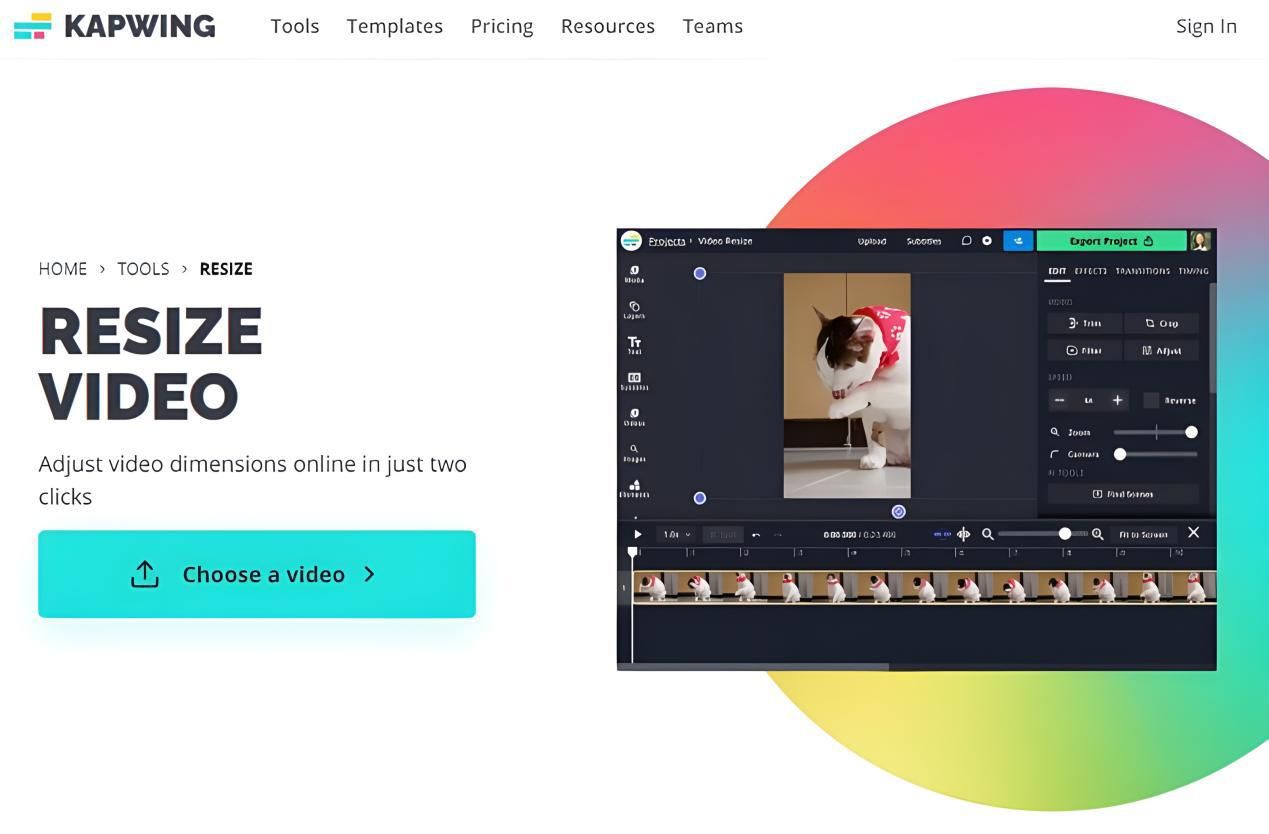Viewport: 1269px width, 834px height.
Task: Select the cat video clip on the timeline
Action: coord(925,587)
